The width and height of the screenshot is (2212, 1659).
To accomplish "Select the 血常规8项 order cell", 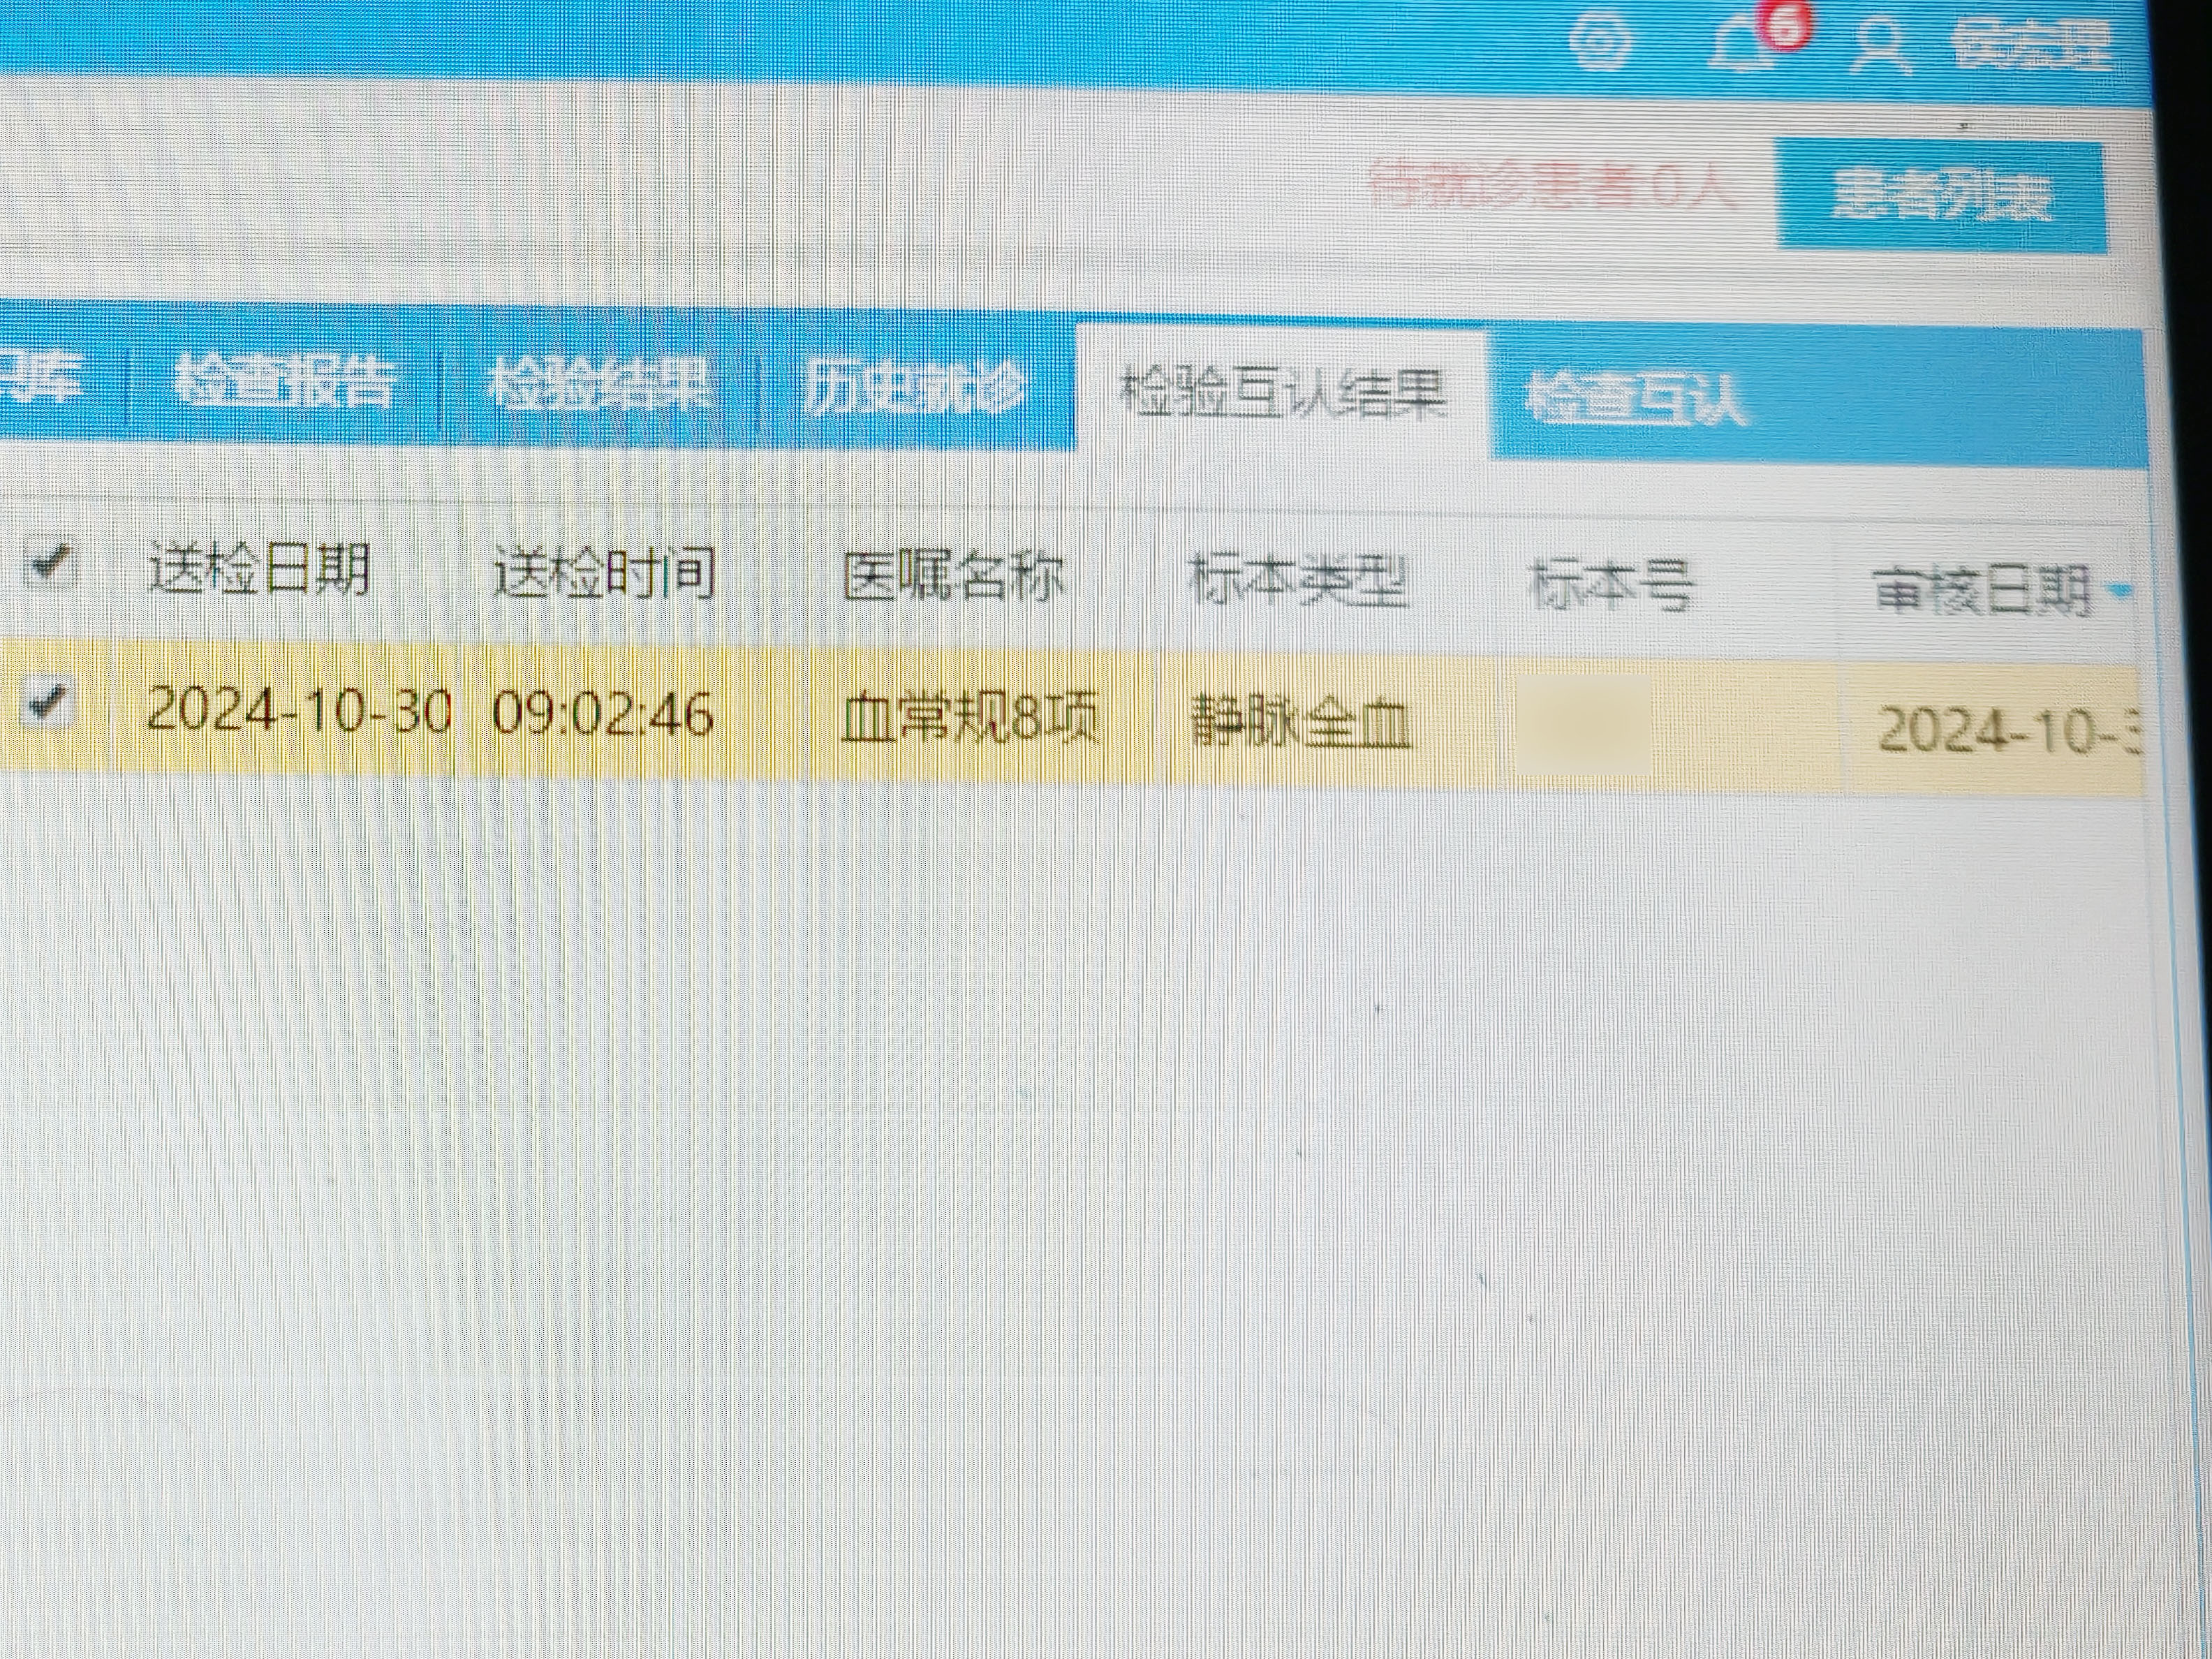I will pyautogui.click(x=968, y=718).
